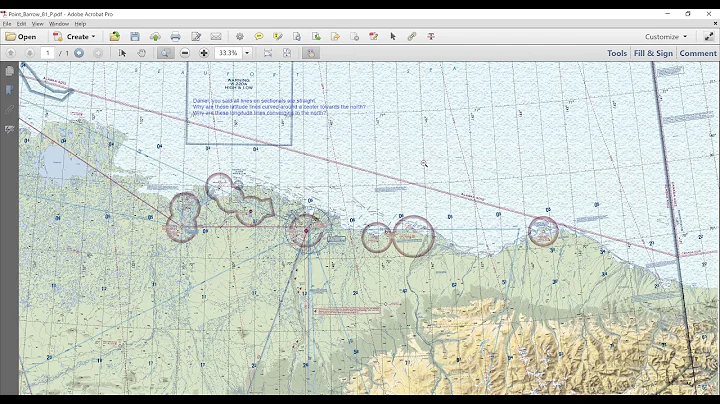
Task: Click the red strikethrough text icon
Action: pyautogui.click(x=431, y=37)
